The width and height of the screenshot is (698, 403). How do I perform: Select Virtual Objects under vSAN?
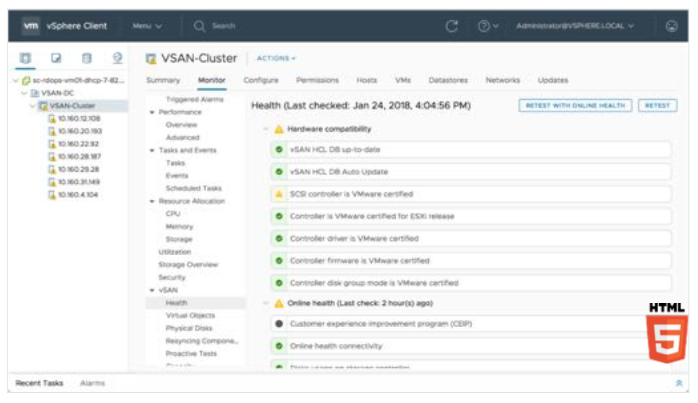pos(190,315)
